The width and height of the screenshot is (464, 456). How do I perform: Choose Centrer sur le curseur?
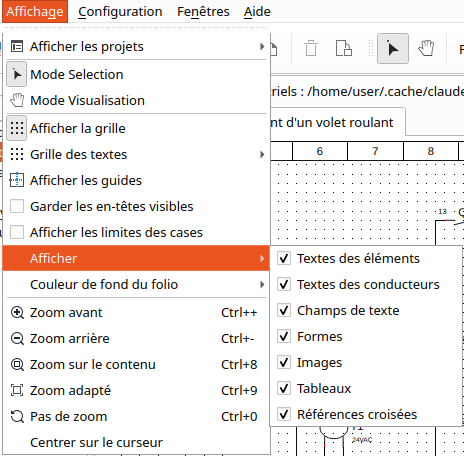tap(136, 443)
